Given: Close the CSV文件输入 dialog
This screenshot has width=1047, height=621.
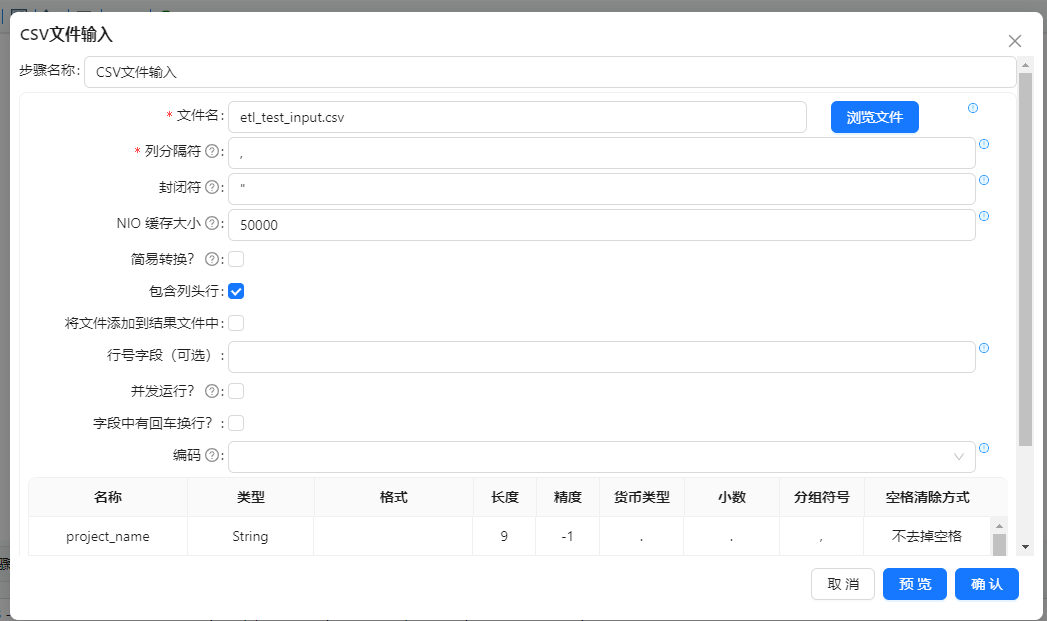Looking at the screenshot, I should point(1015,41).
